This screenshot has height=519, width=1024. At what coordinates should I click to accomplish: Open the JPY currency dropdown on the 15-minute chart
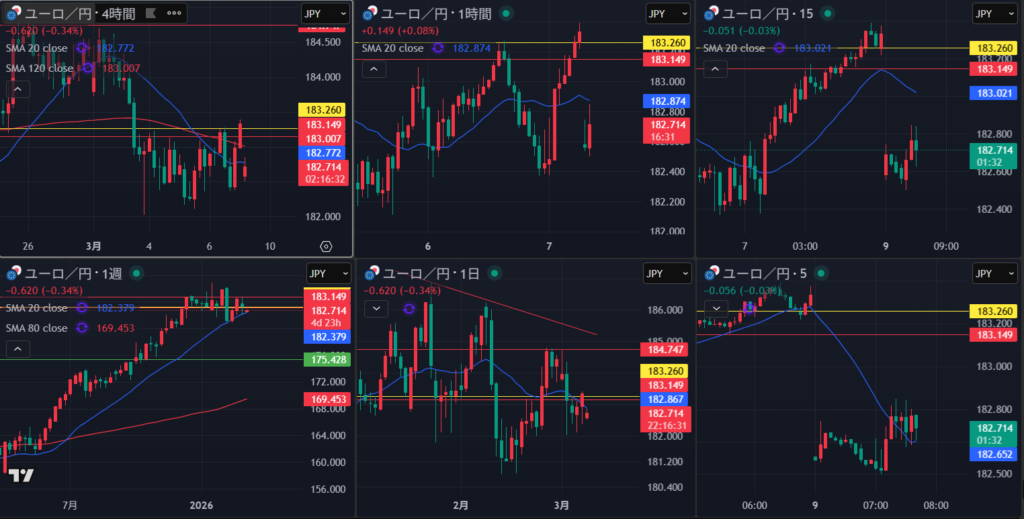tap(996, 13)
